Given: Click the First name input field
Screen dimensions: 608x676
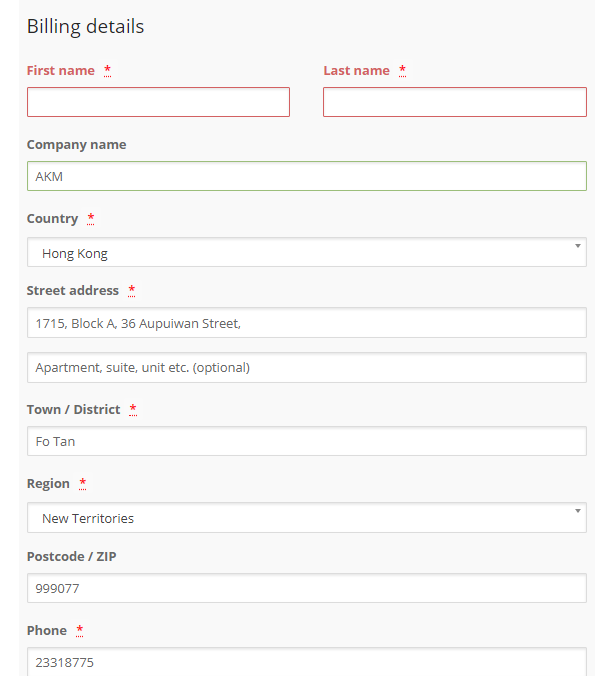Looking at the screenshot, I should 158,102.
